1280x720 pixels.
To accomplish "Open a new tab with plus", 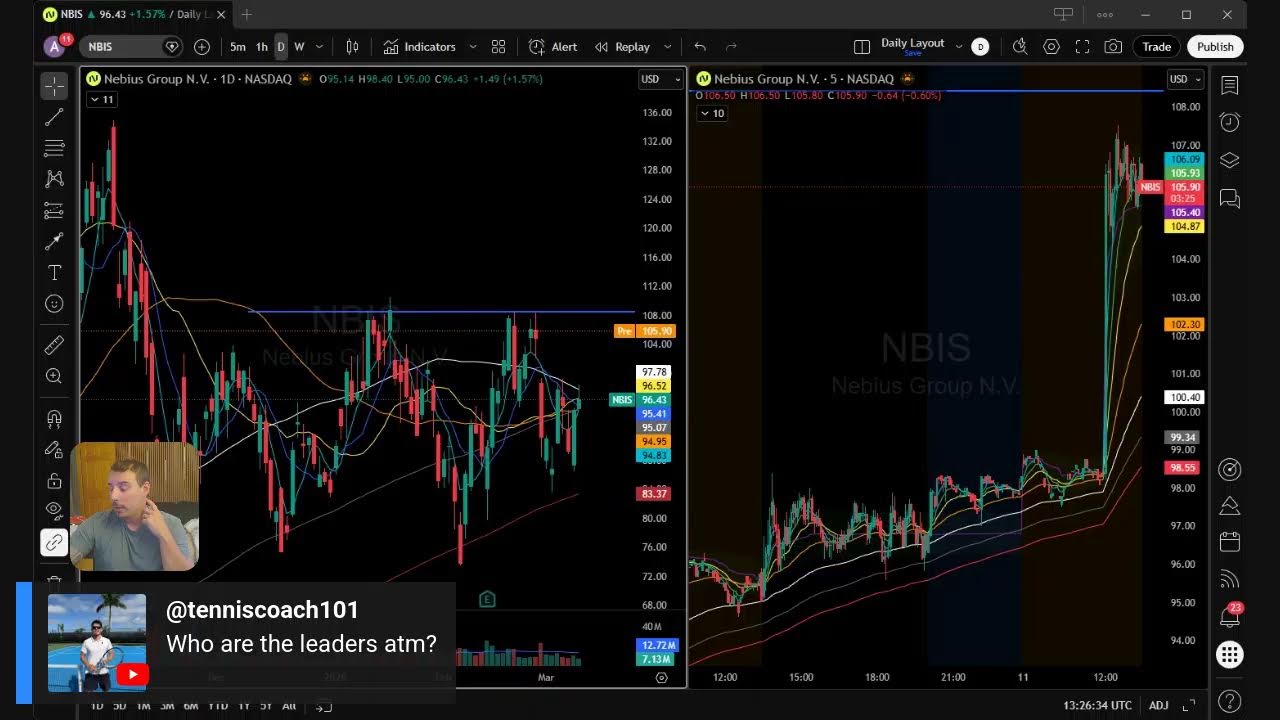I will 246,14.
